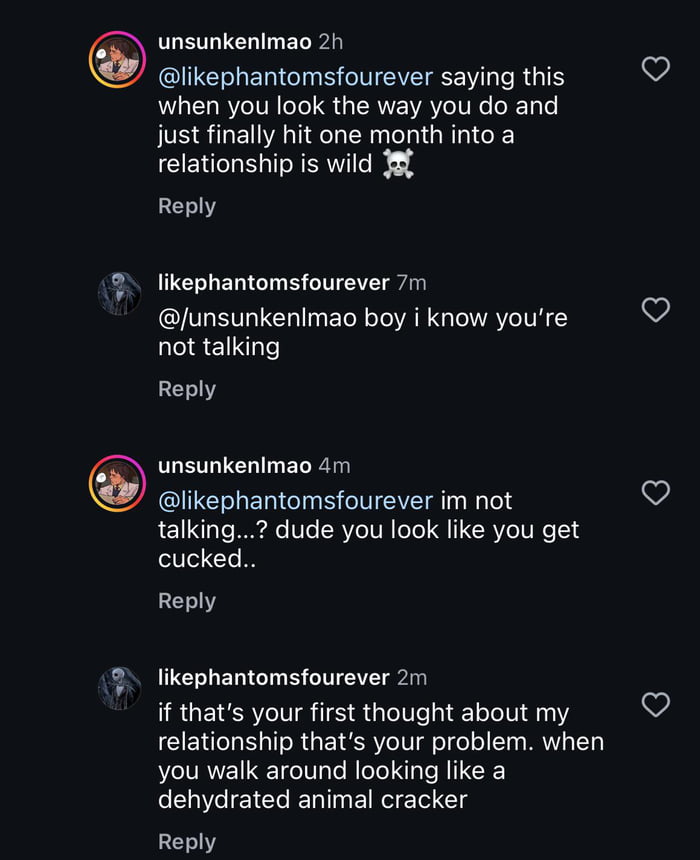Image resolution: width=700 pixels, height=860 pixels.
Task: Tap the blue @likephantomsfourever mention before 'im not'
Action: 295,500
